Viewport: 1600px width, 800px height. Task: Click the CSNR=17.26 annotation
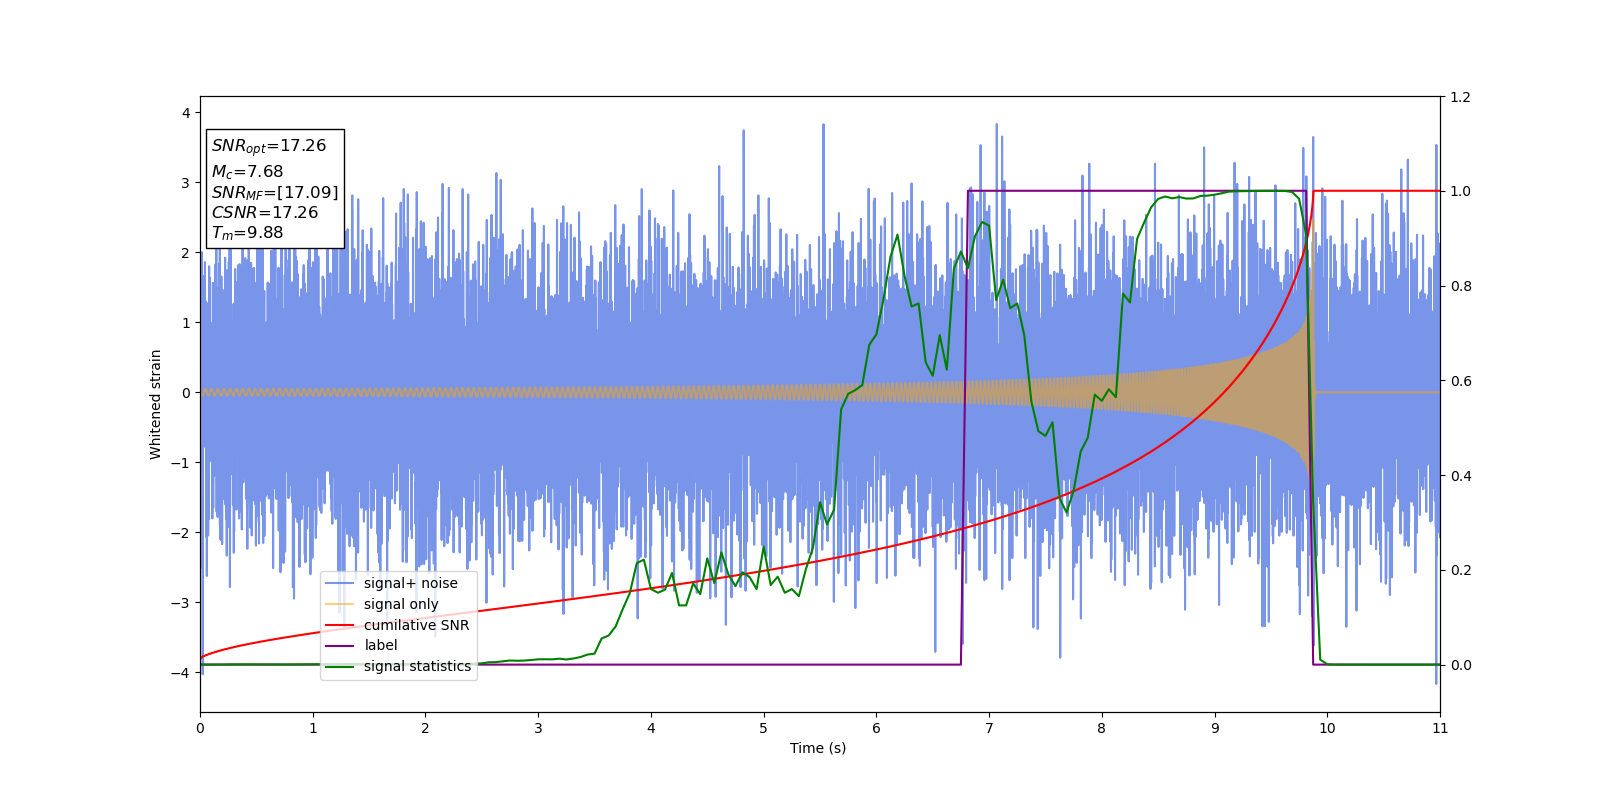point(264,213)
